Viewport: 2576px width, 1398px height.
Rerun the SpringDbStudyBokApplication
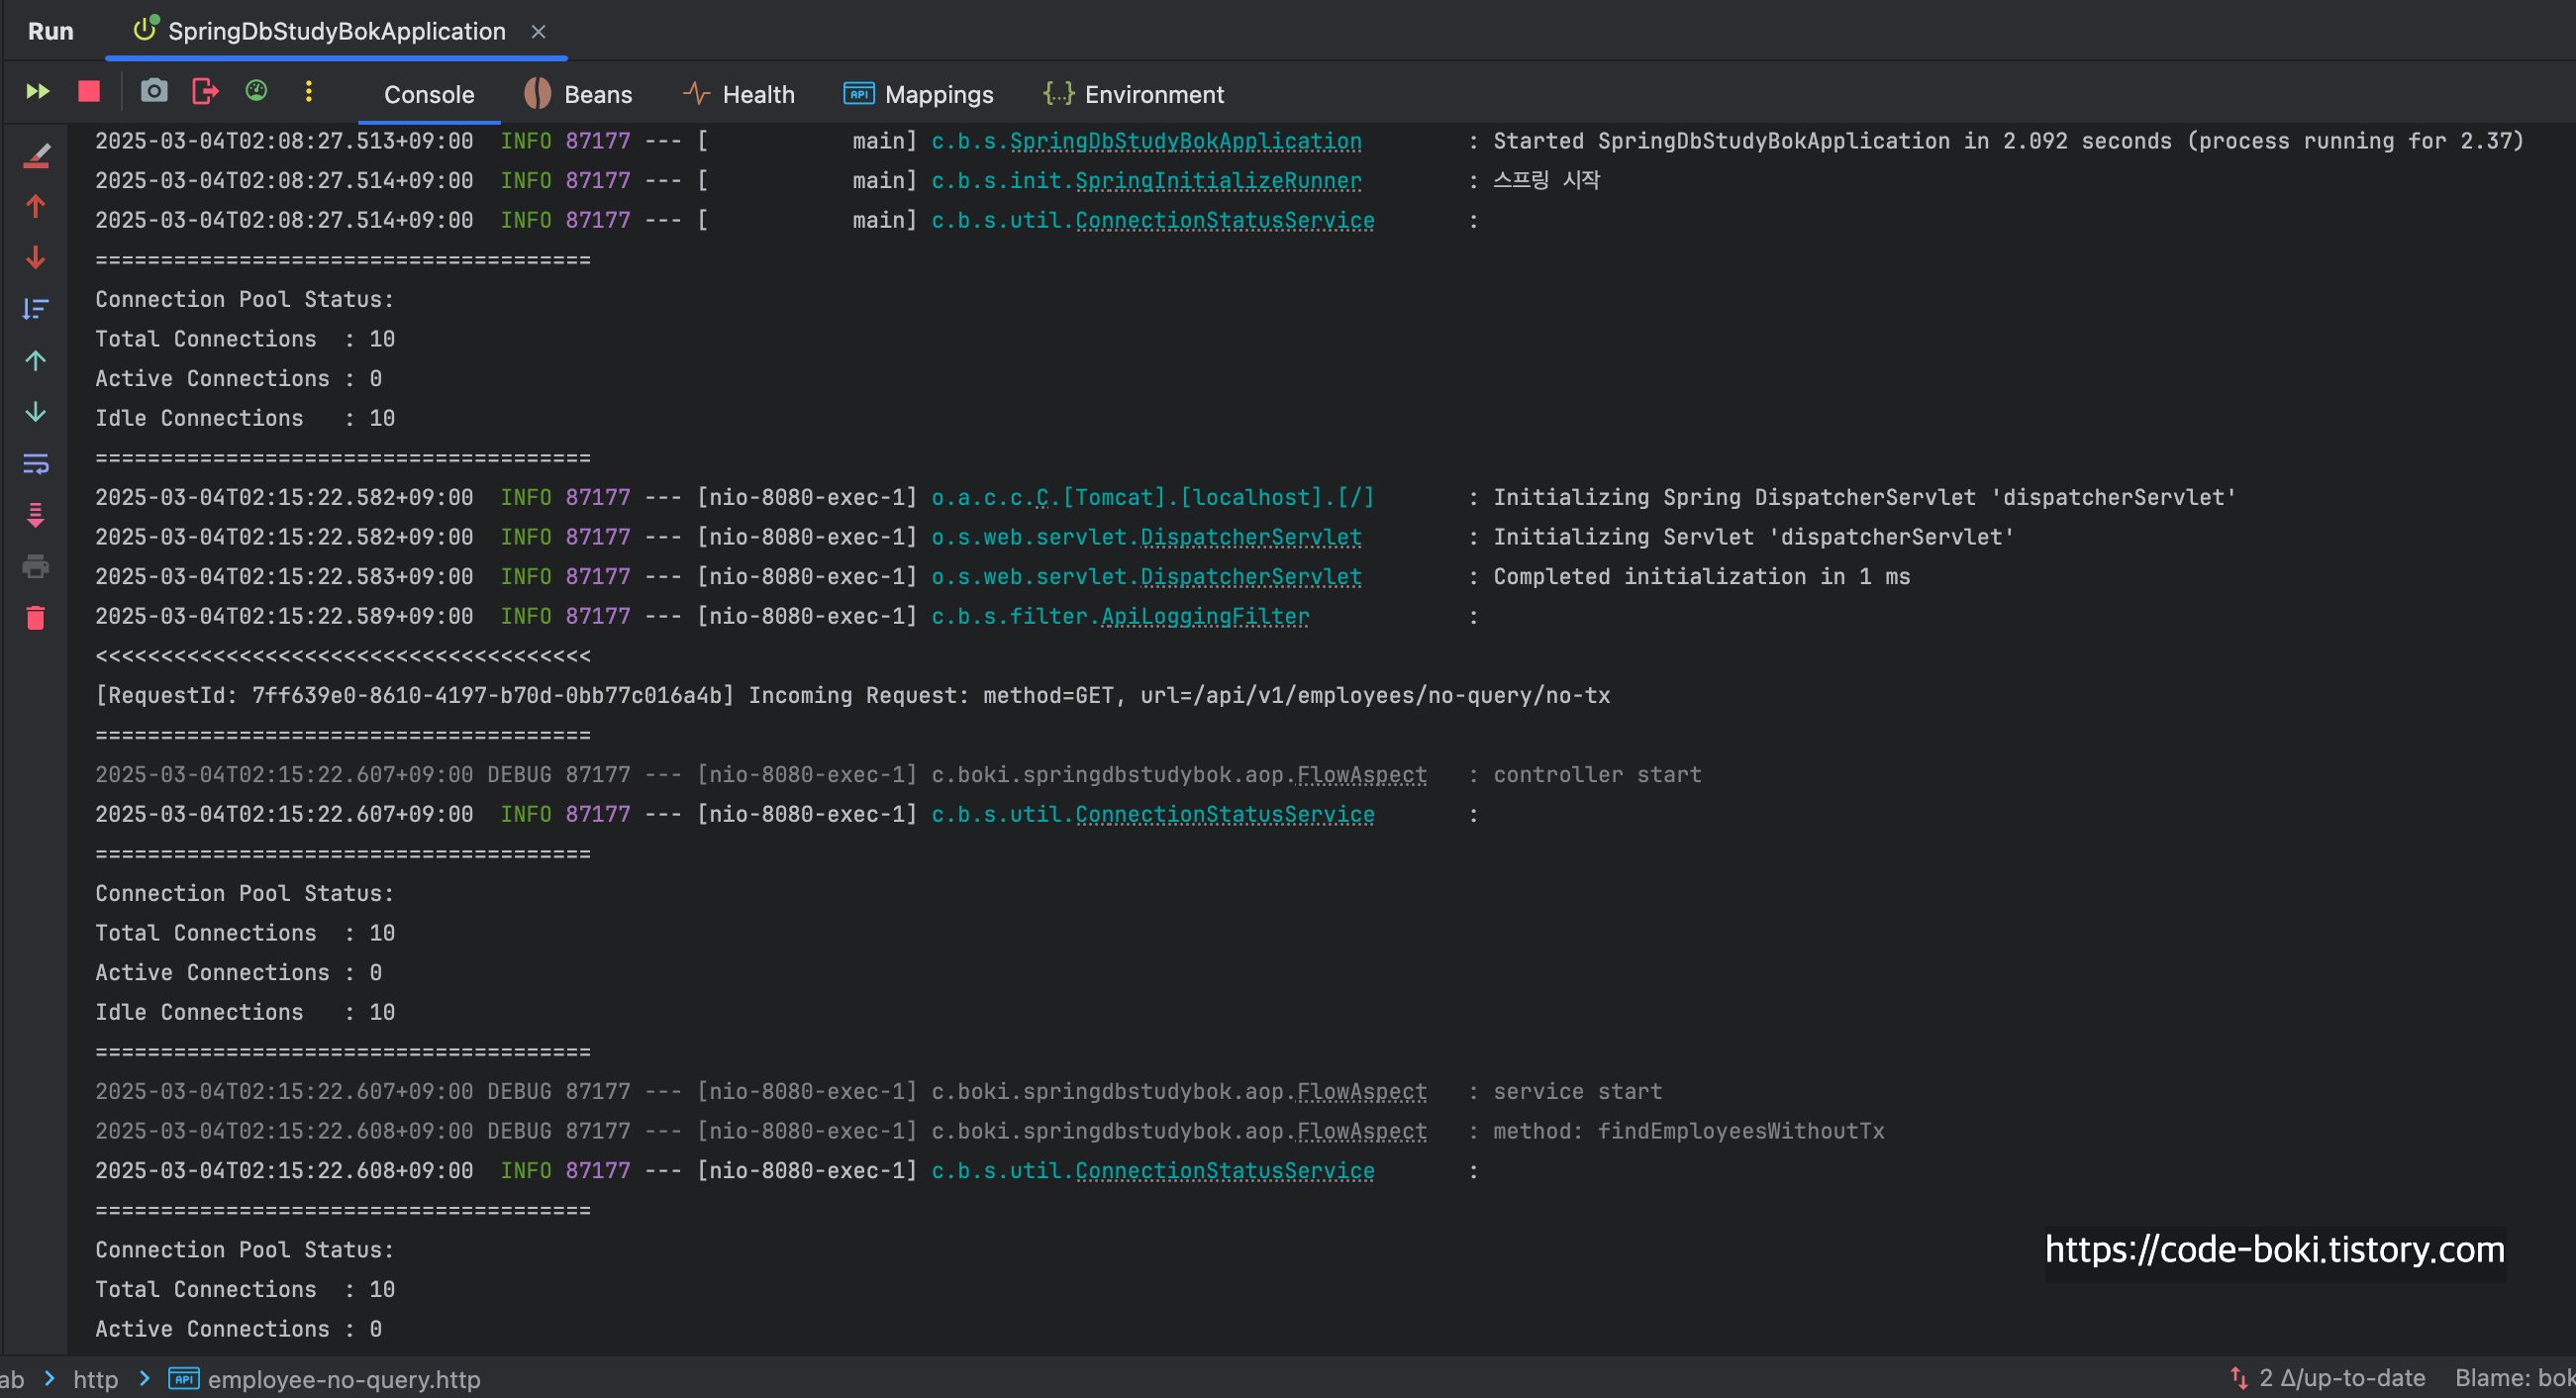38,92
